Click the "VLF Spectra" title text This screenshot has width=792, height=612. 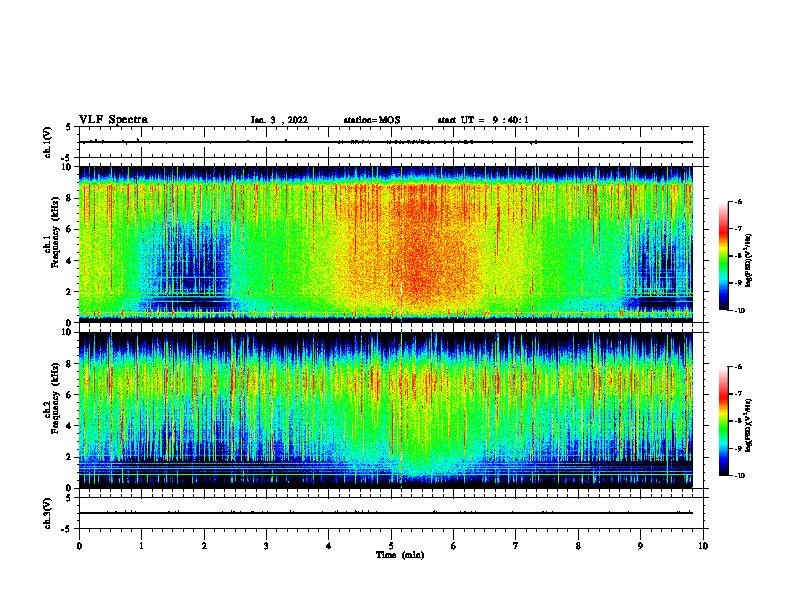click(x=113, y=120)
